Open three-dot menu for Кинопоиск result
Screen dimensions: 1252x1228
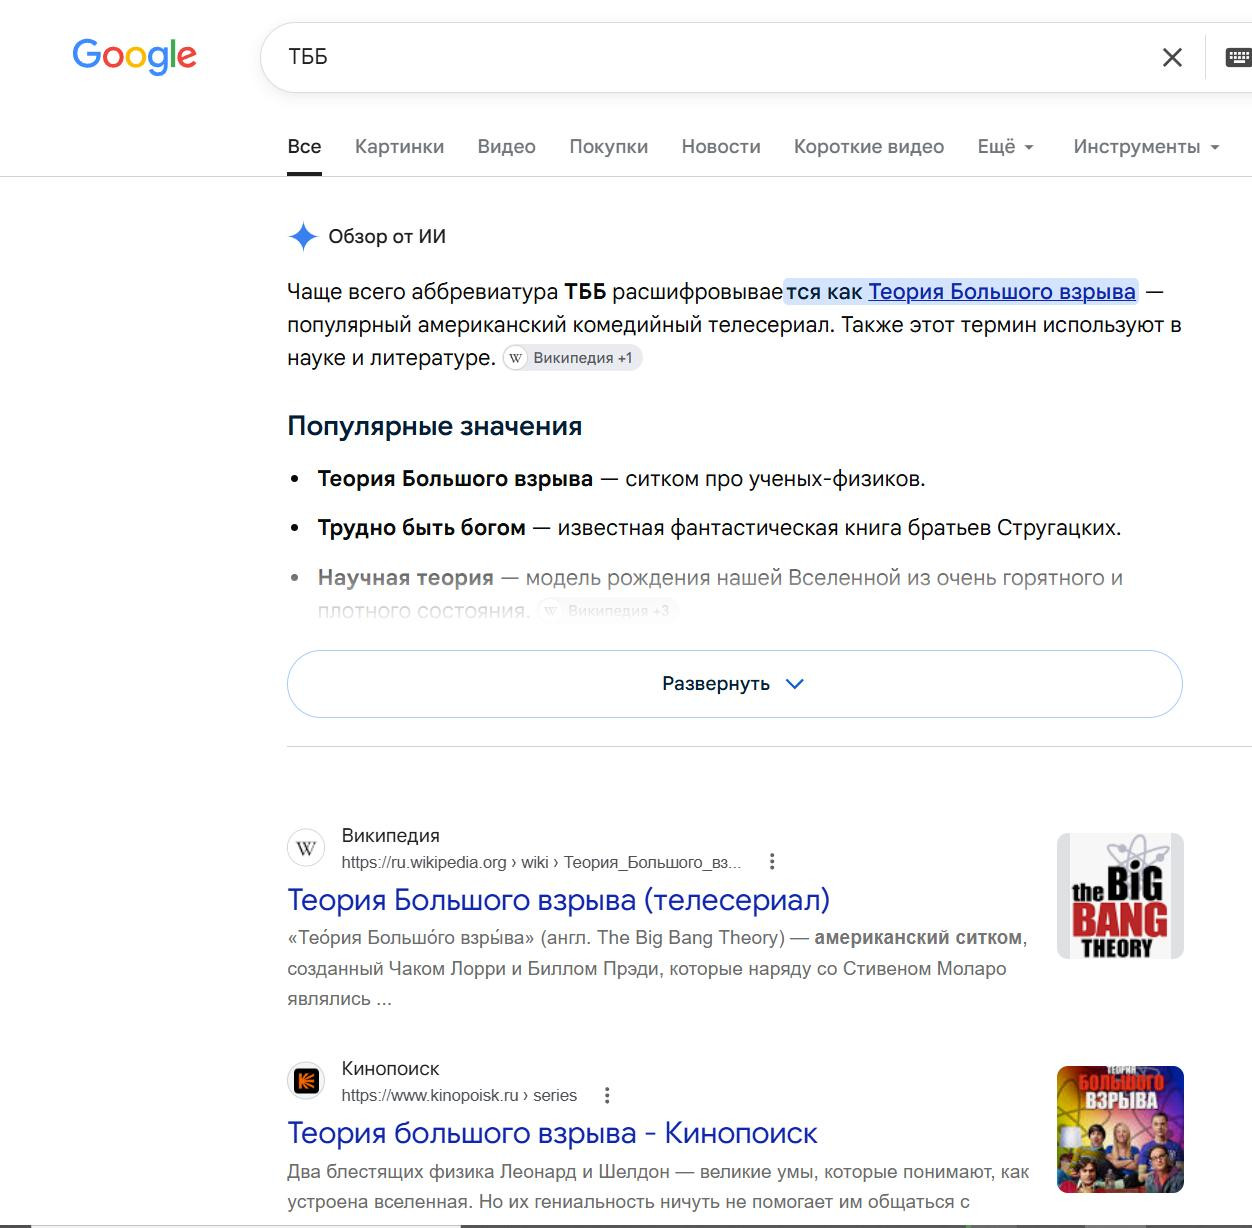tap(607, 1095)
